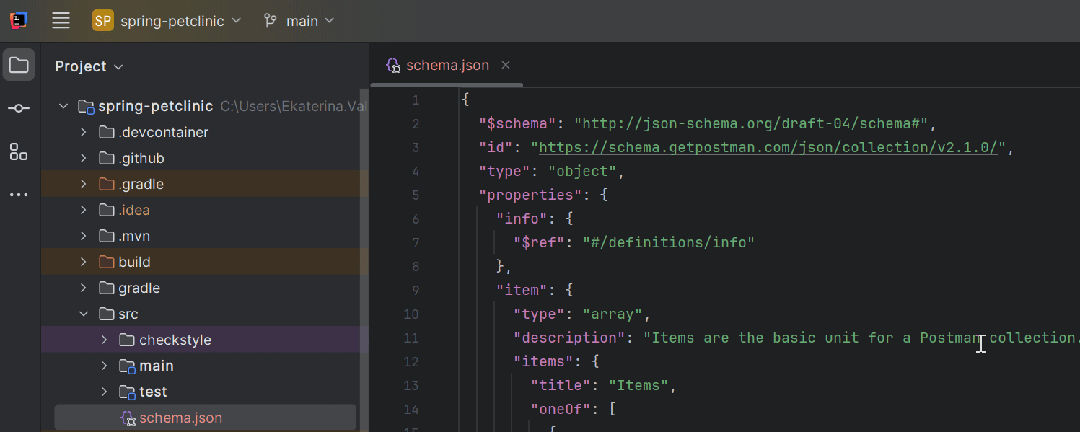Select the src folder row
This screenshot has height=432, width=1080.
point(205,314)
